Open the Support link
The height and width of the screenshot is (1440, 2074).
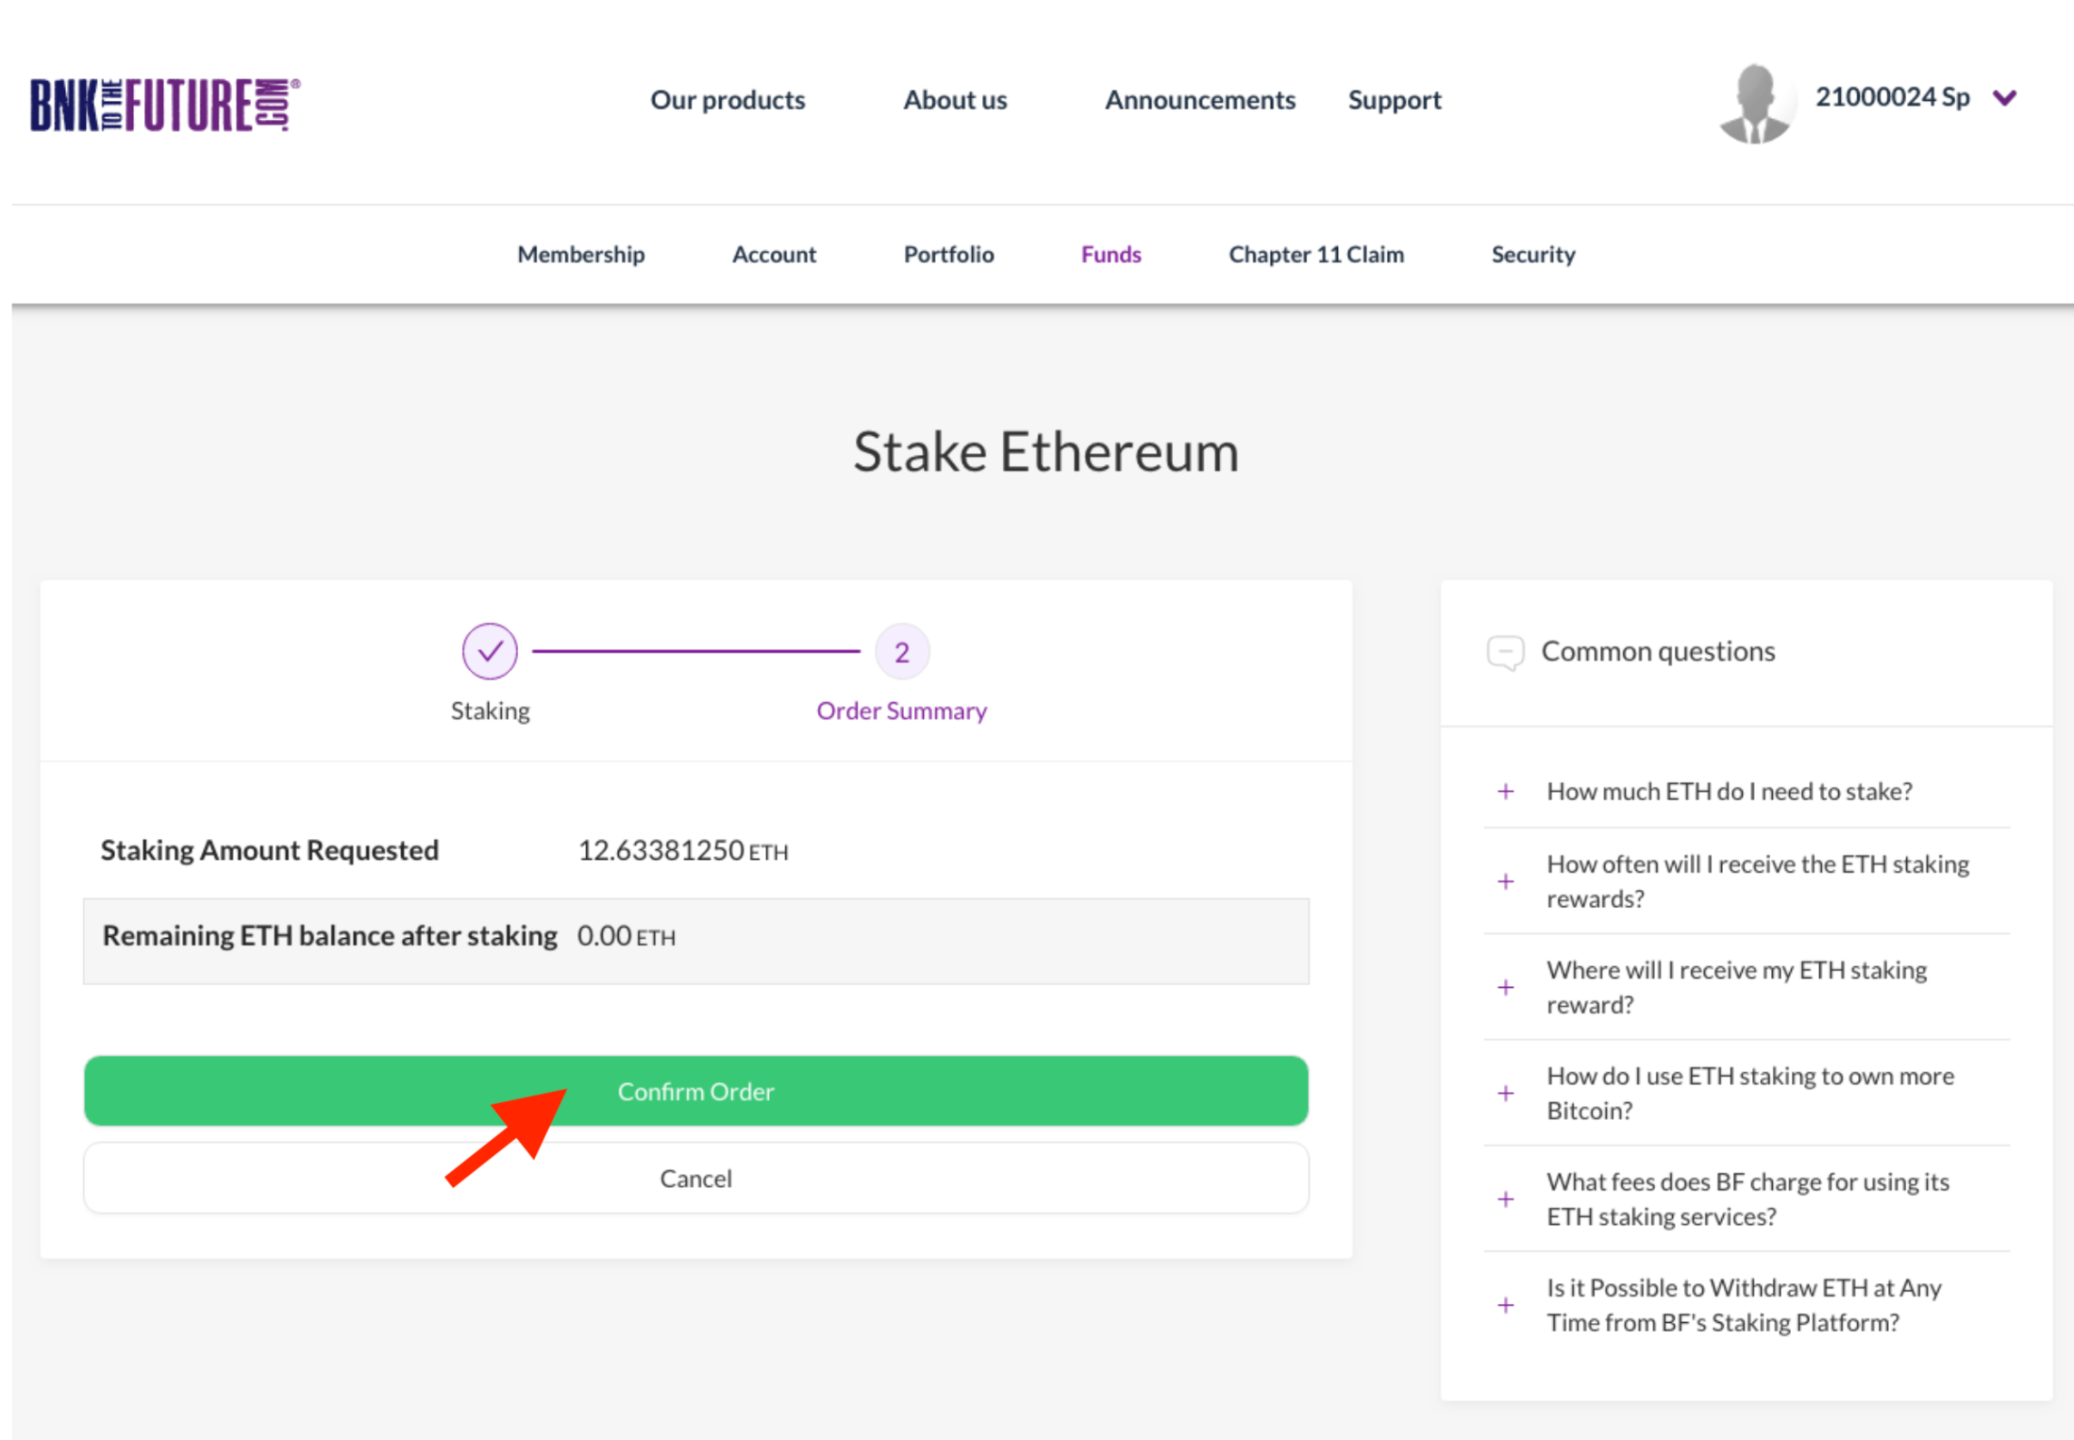coord(1394,100)
